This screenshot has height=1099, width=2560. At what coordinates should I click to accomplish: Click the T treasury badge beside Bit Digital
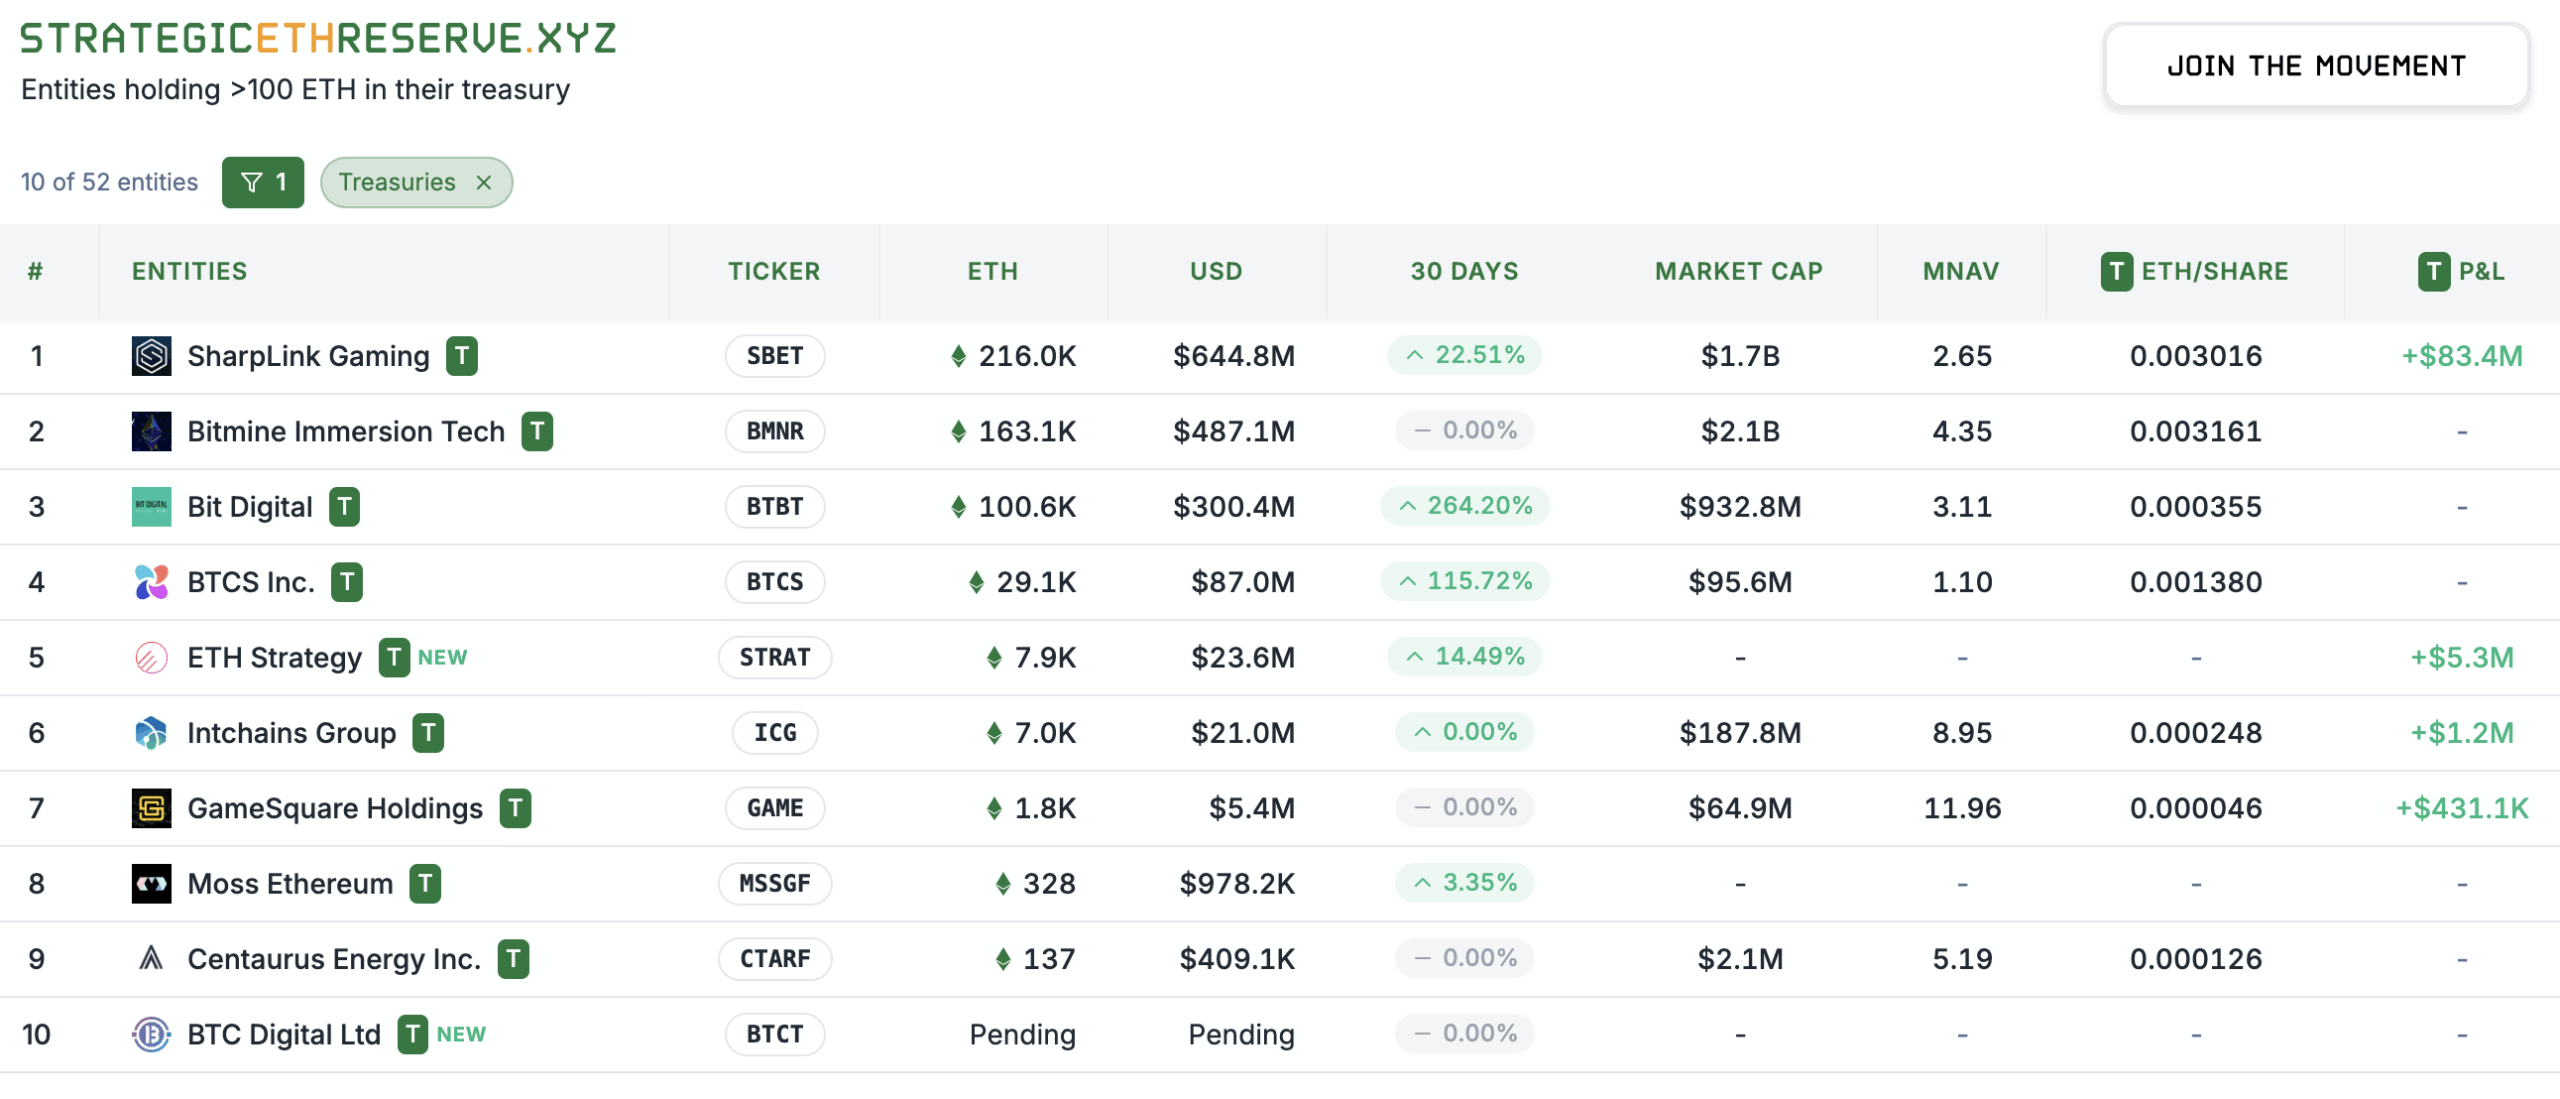coord(345,507)
